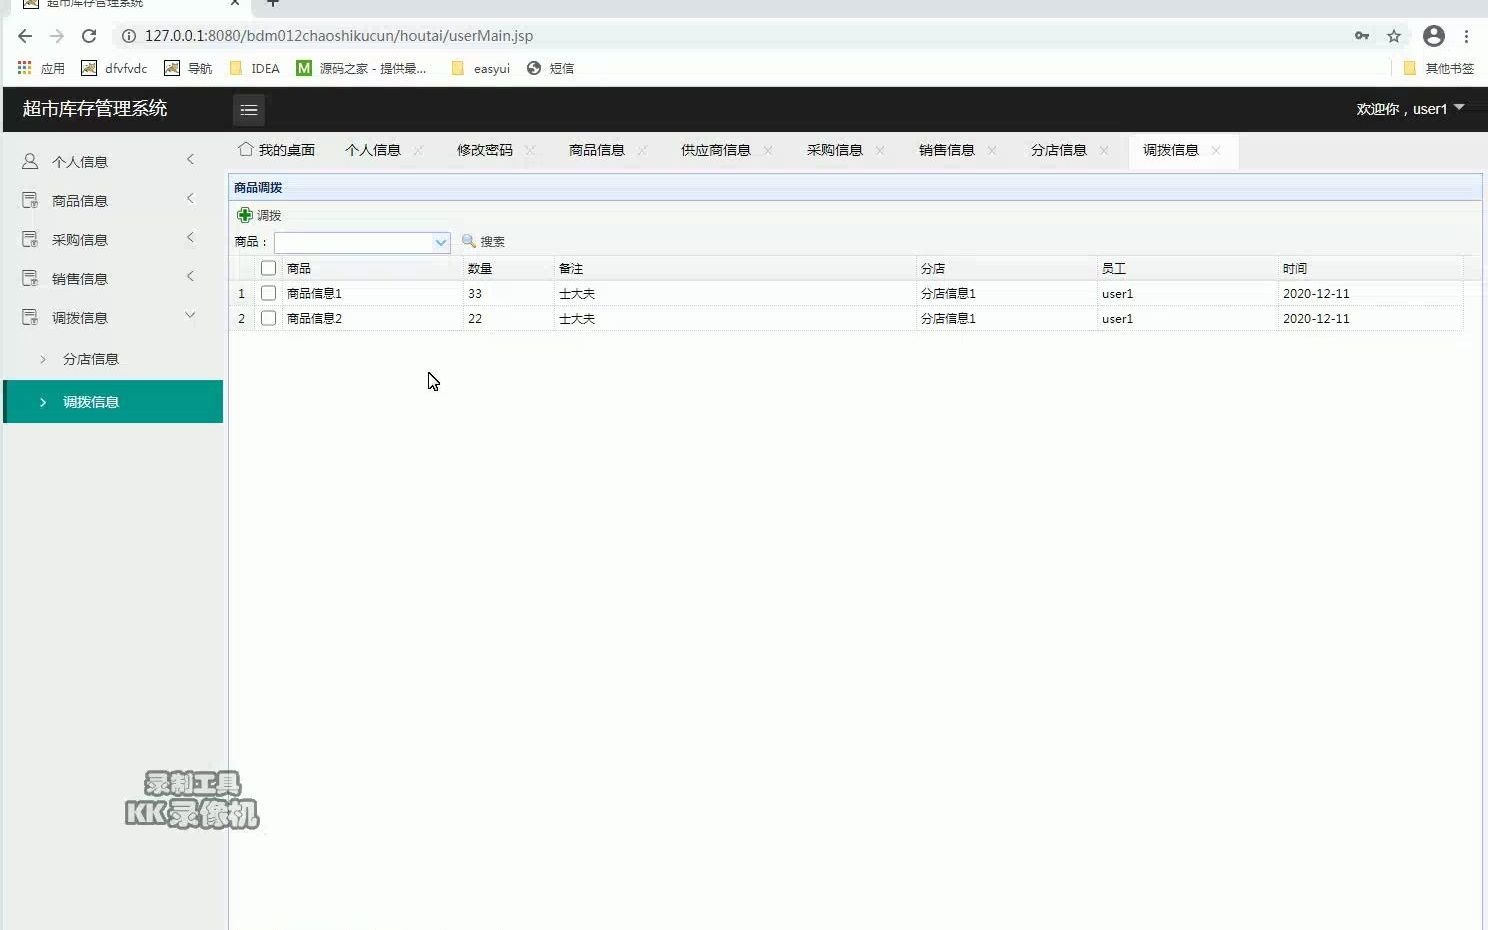Toggle the sidebar hamburger menu button

coord(249,110)
